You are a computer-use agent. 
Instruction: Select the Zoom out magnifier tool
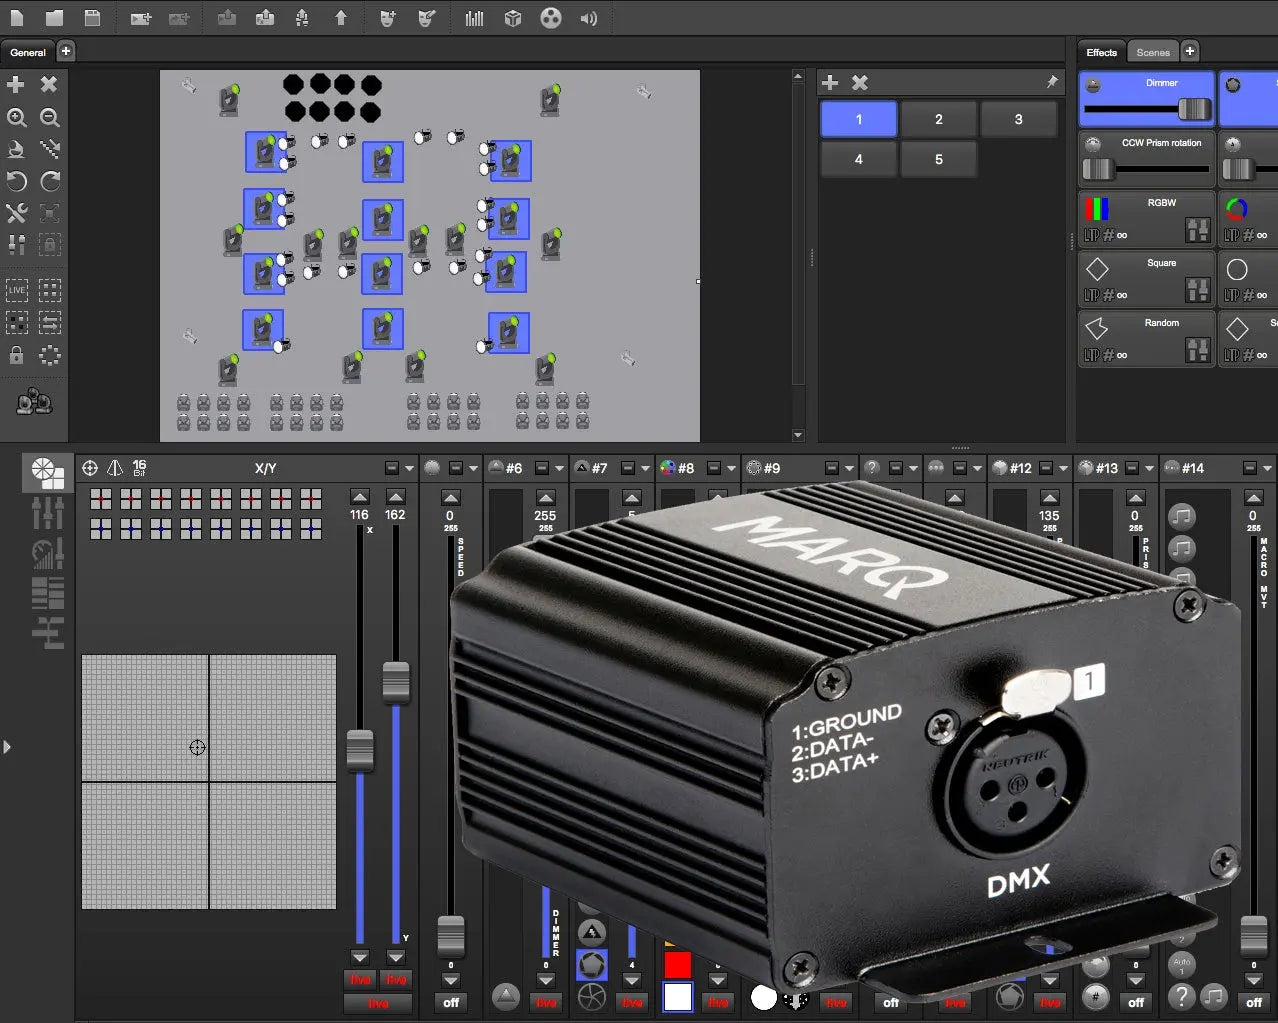tap(49, 118)
